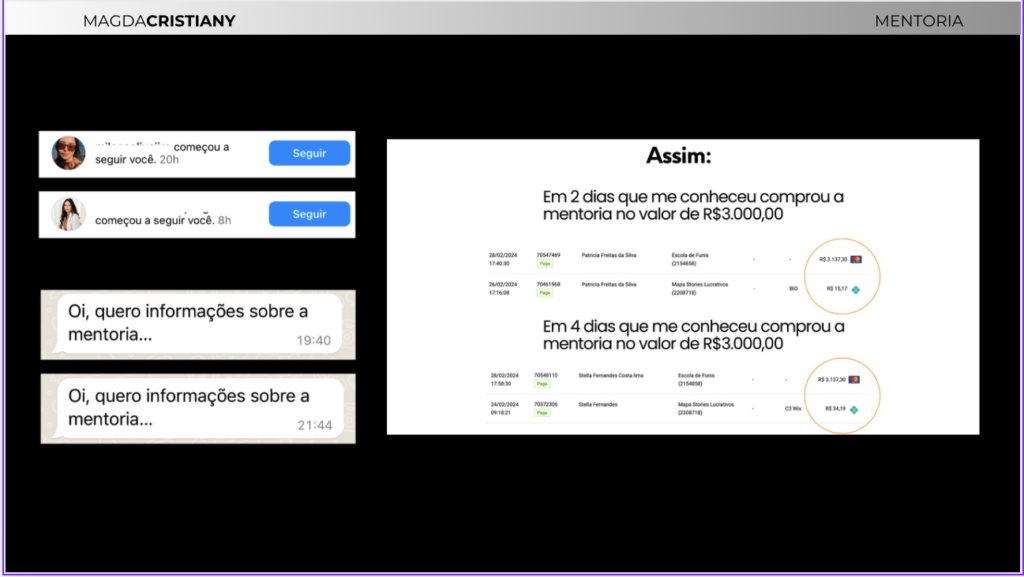Screen dimensions: 1024x577
Task: Click the BIO source tag
Action: [793, 288]
